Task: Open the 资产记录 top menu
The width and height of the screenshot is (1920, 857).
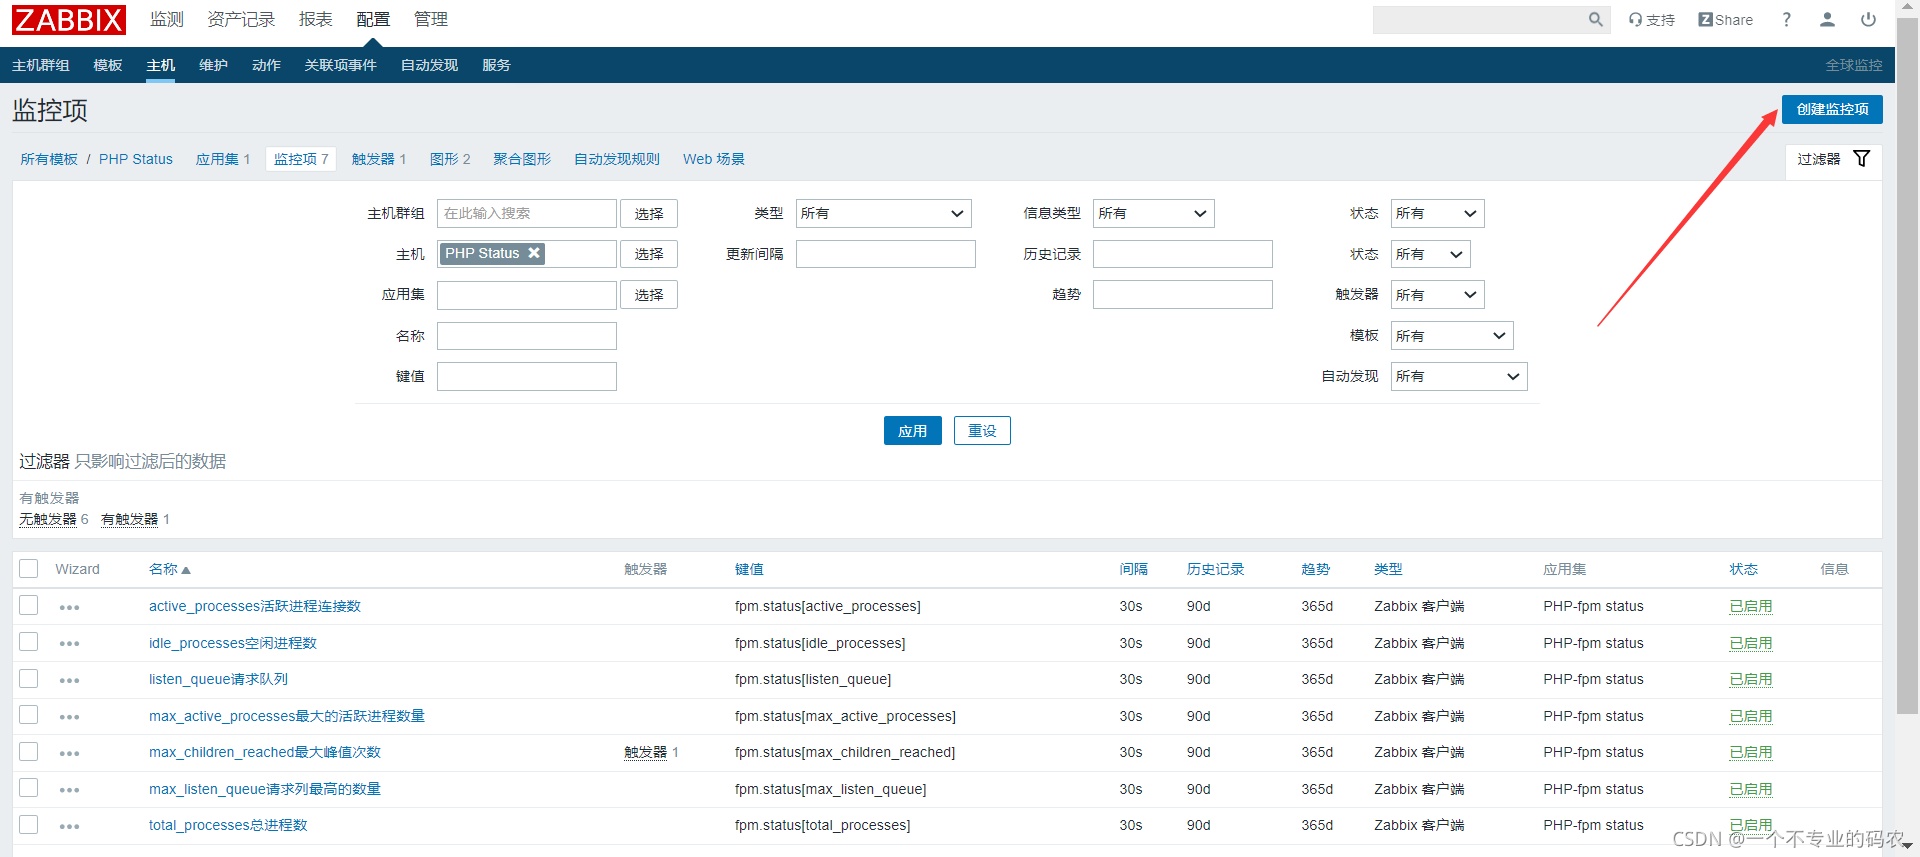Action: [241, 19]
